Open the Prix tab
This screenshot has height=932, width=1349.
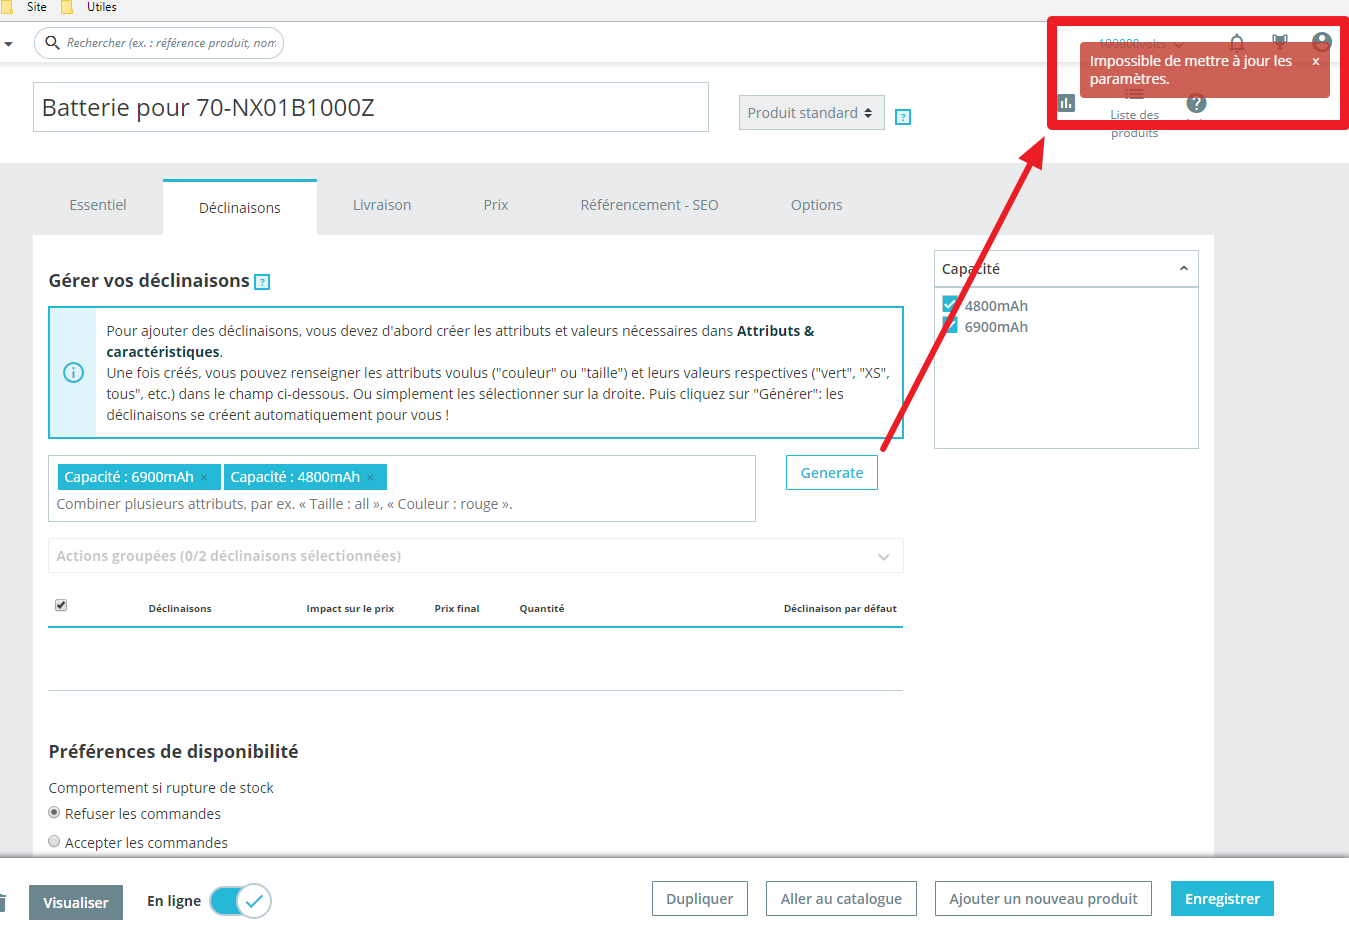click(496, 205)
